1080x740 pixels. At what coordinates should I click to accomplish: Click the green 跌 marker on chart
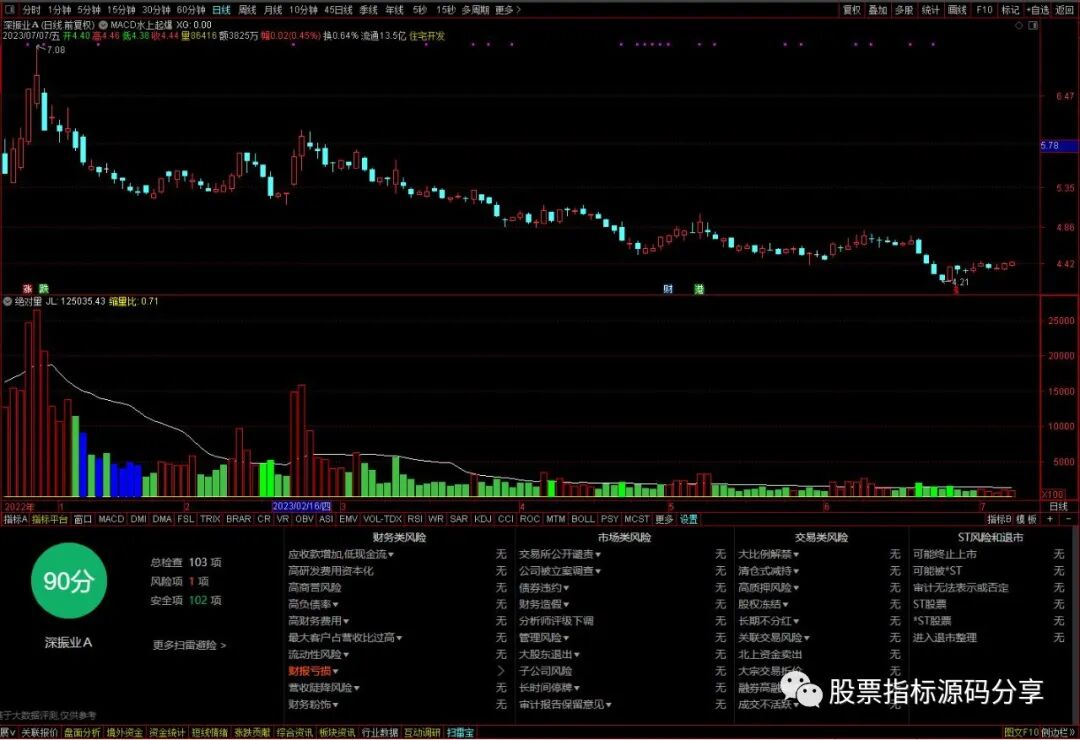[43, 289]
